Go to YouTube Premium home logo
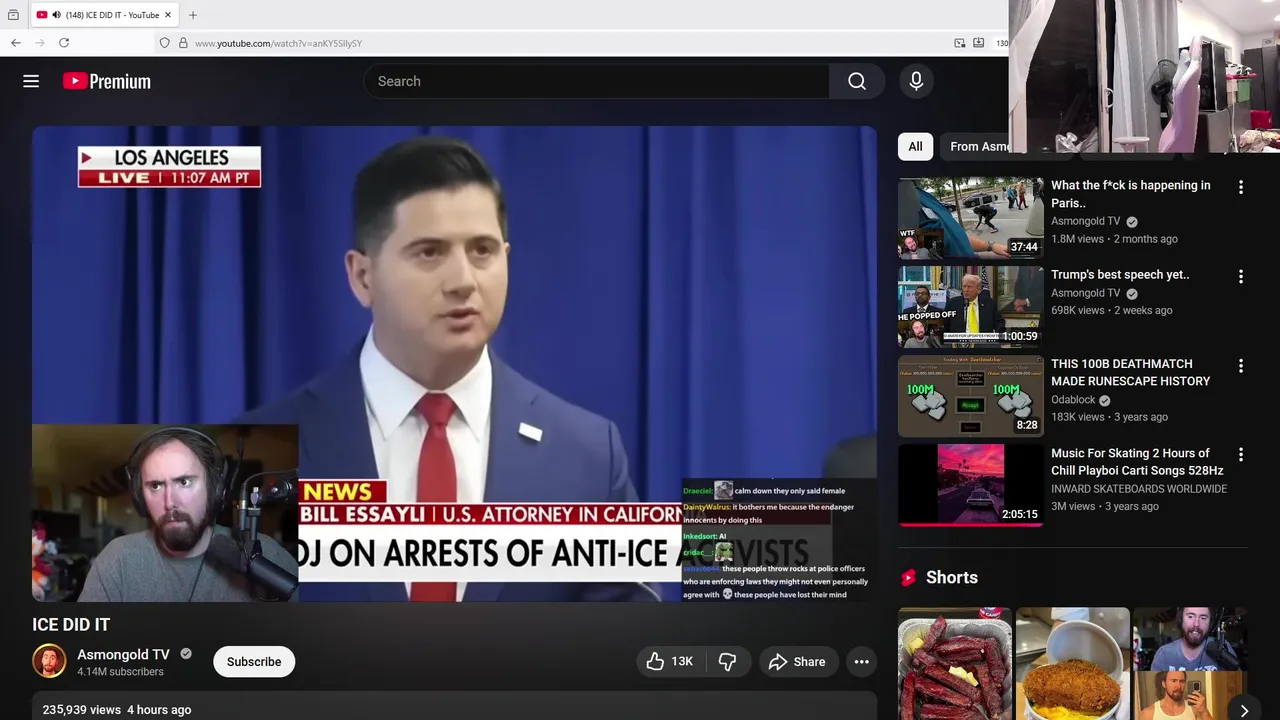Screen dimensions: 1280x720 107,81
